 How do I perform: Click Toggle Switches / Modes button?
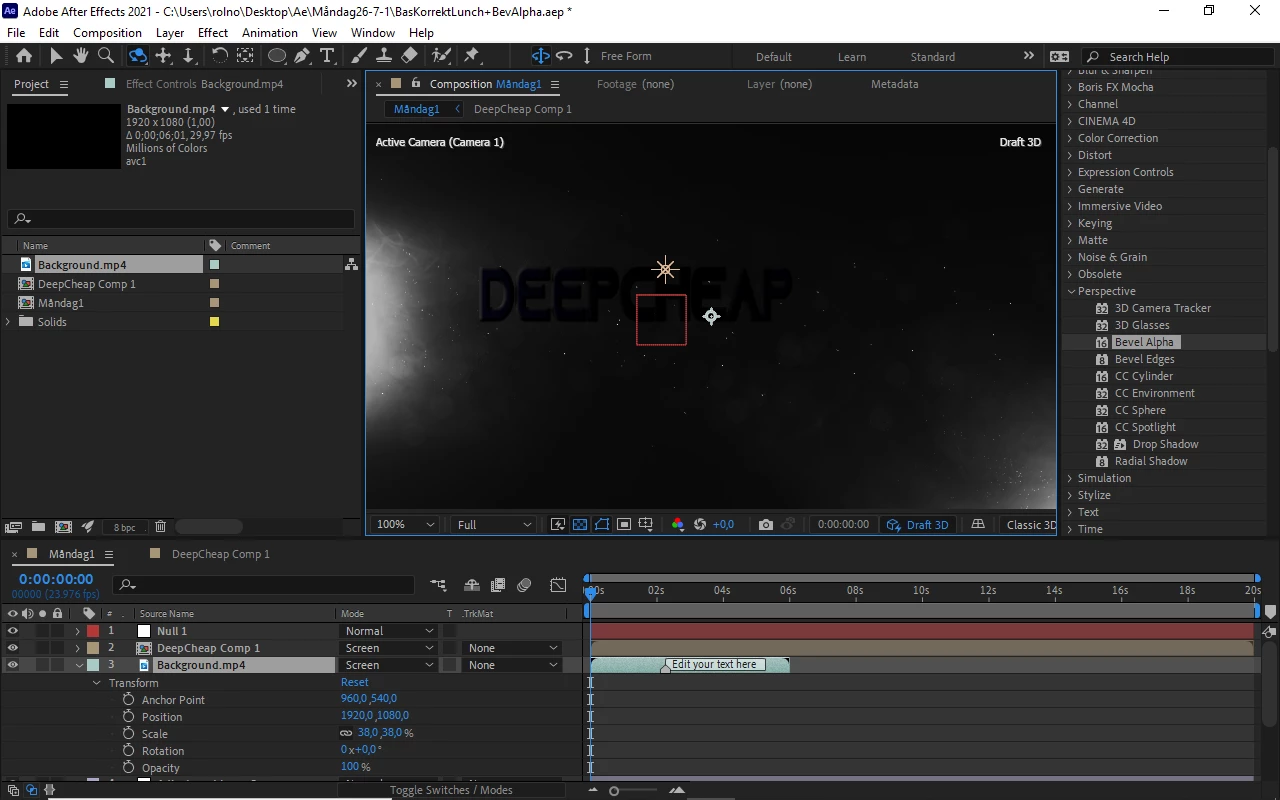tap(451, 790)
